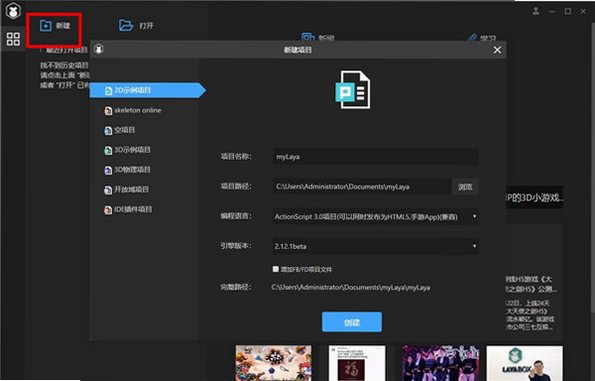The width and height of the screenshot is (595, 381).
Task: Click the 空项目 file icon
Action: click(x=108, y=130)
